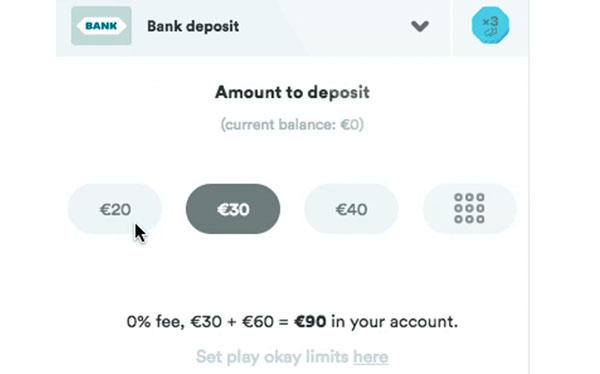Choose the €40 deposit amount

[351, 209]
